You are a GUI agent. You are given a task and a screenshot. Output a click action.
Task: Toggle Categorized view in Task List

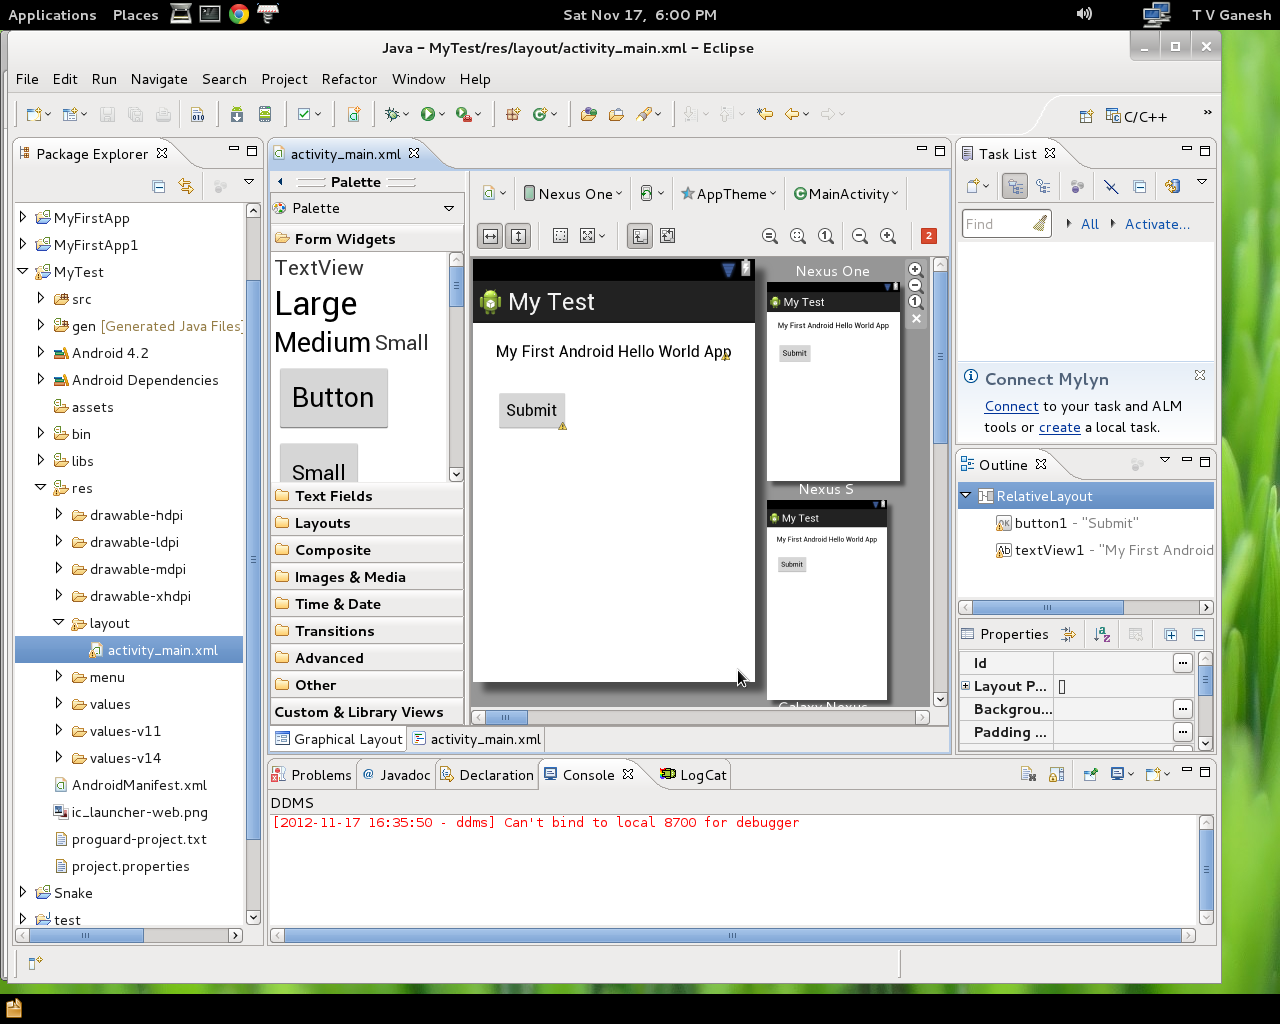click(1015, 186)
